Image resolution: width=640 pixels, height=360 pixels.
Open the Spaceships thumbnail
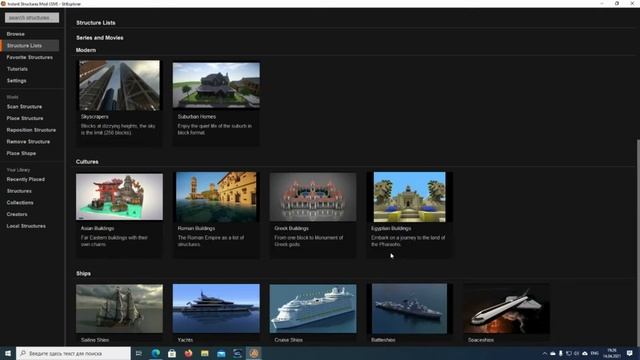[x=507, y=309]
